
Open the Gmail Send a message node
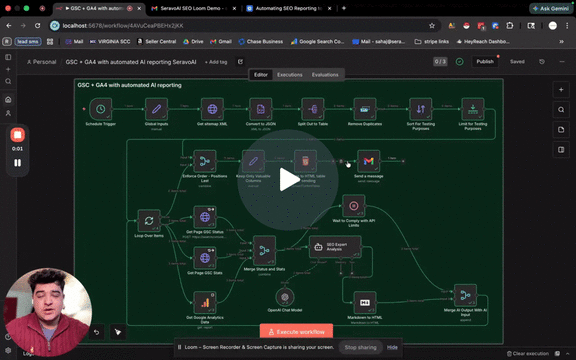368,161
